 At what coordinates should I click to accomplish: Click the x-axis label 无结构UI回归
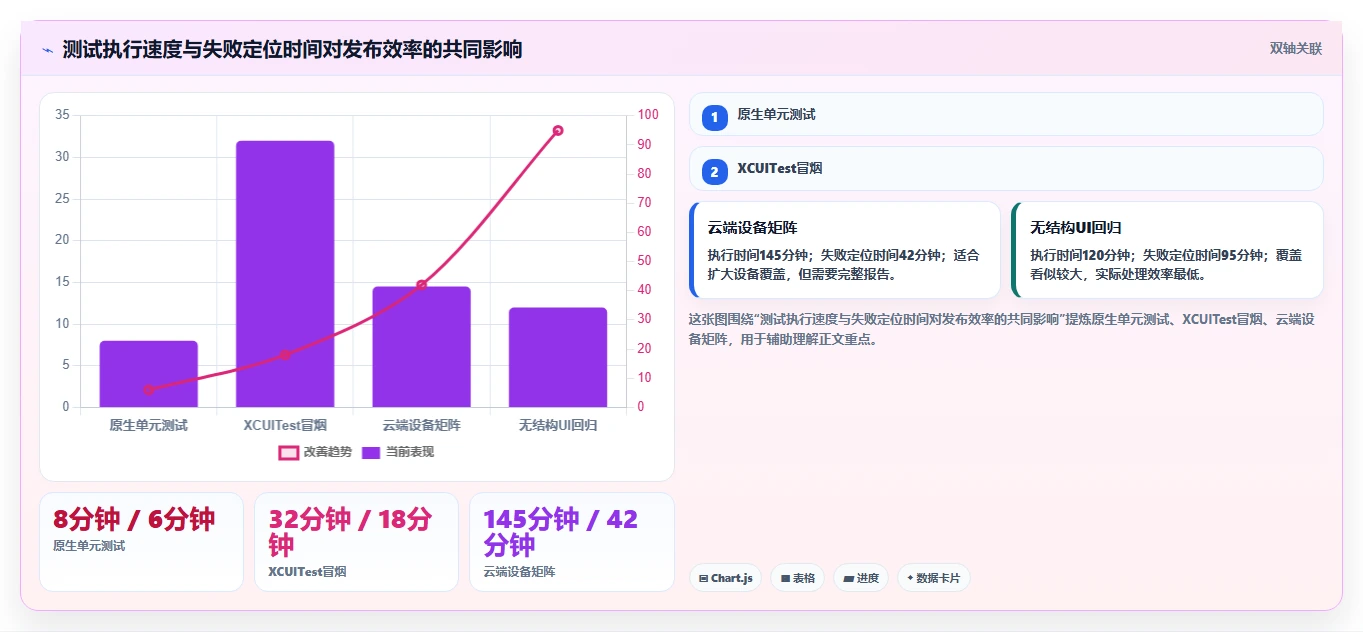[558, 425]
